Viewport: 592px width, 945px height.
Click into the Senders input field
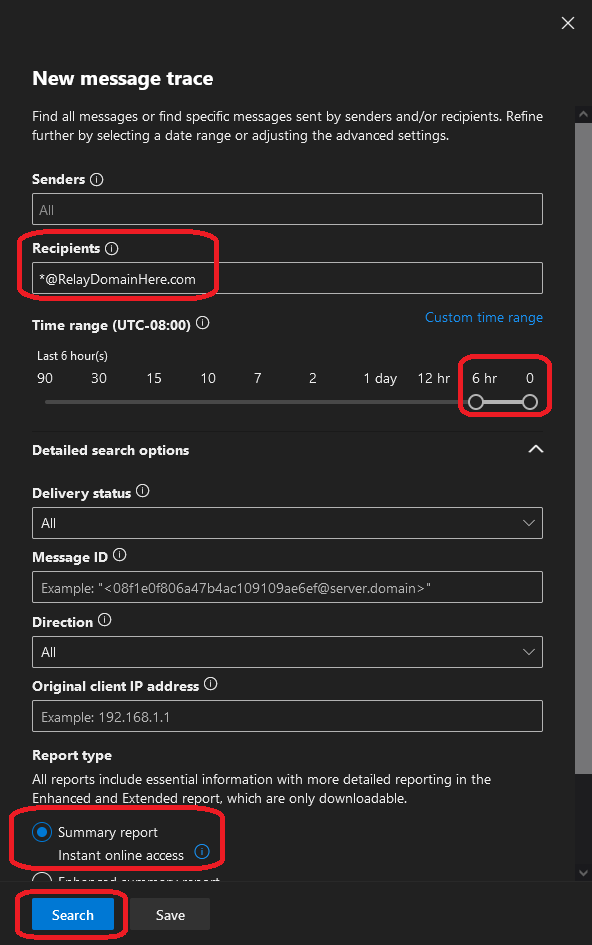(287, 209)
